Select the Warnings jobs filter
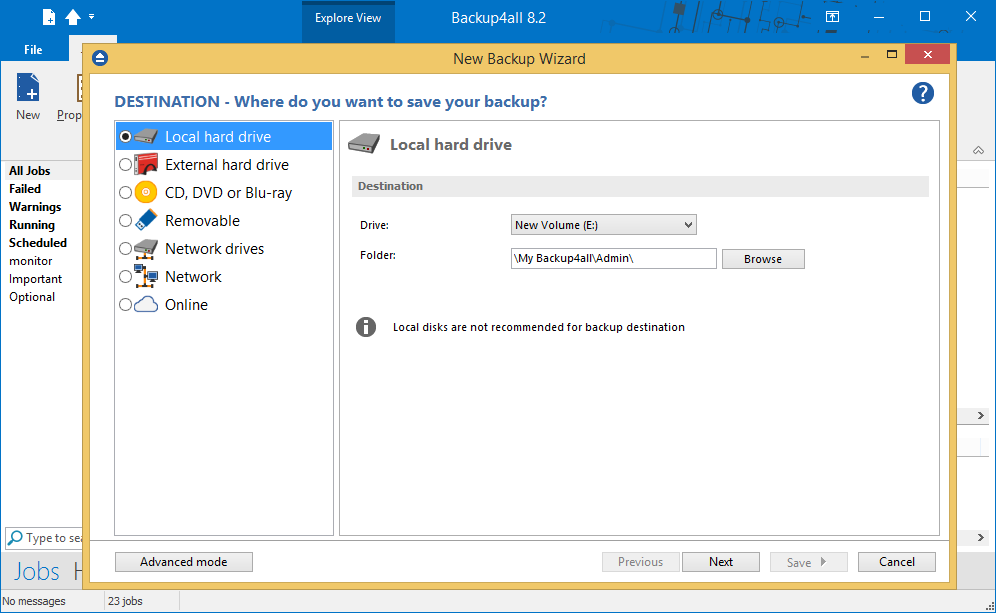 tap(35, 207)
